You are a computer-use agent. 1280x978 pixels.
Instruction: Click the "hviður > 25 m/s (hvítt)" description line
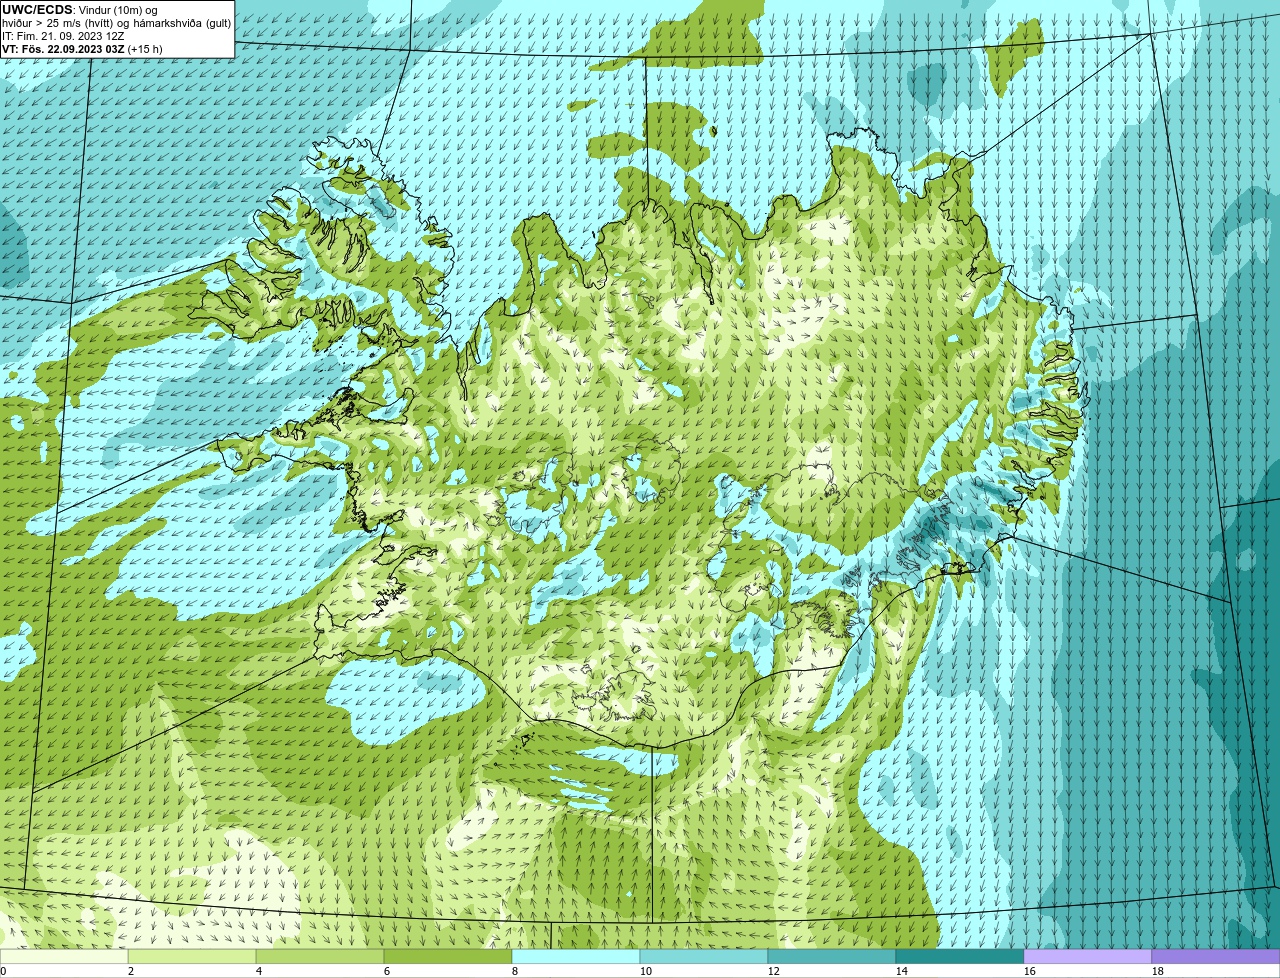[116, 22]
